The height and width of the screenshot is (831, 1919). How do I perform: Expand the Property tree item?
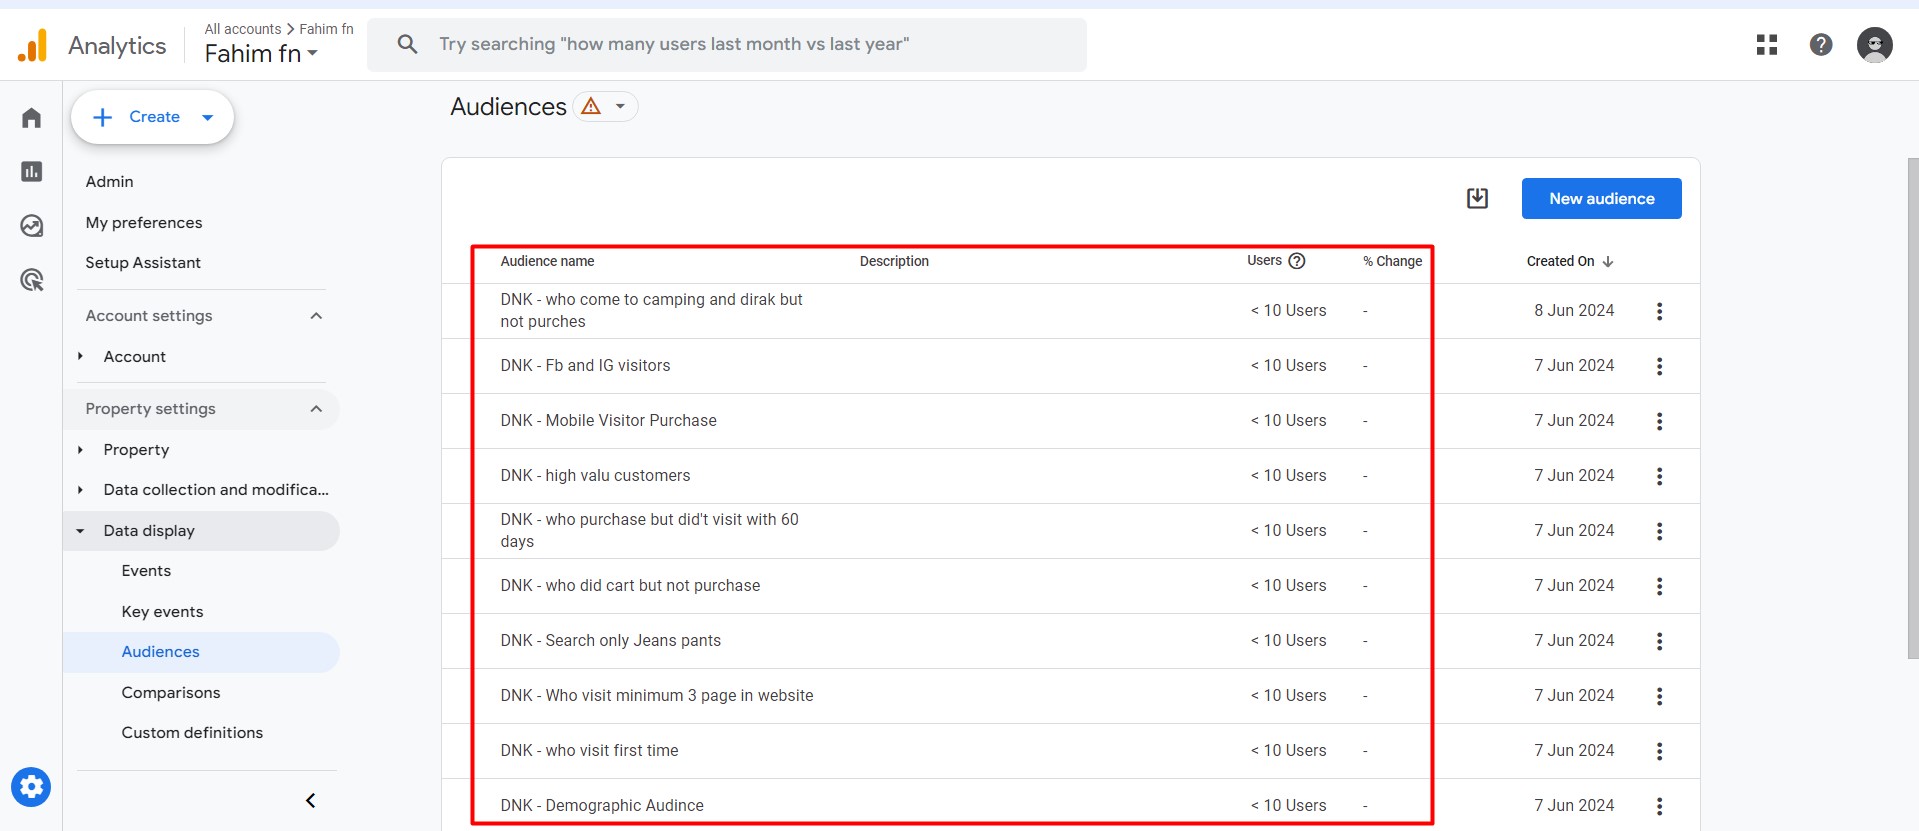tap(81, 450)
